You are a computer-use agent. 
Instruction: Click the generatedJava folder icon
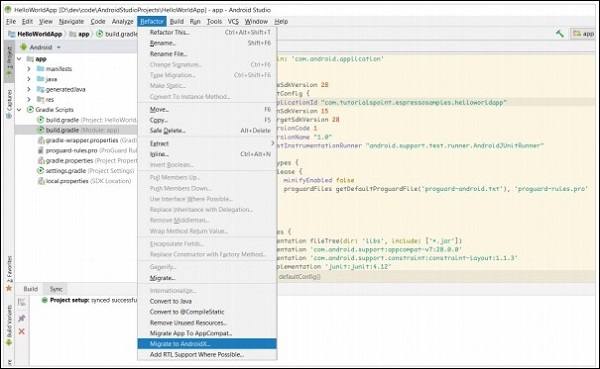[41, 89]
